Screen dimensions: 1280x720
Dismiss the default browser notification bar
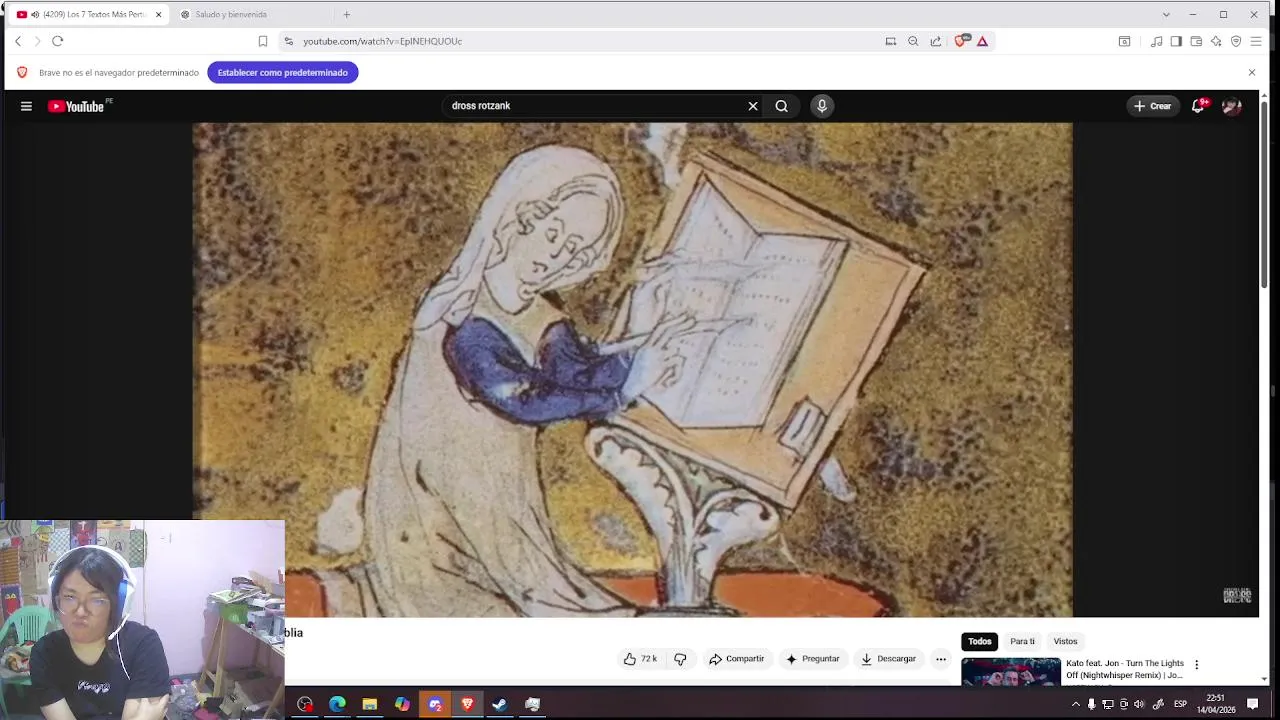pyautogui.click(x=1251, y=72)
